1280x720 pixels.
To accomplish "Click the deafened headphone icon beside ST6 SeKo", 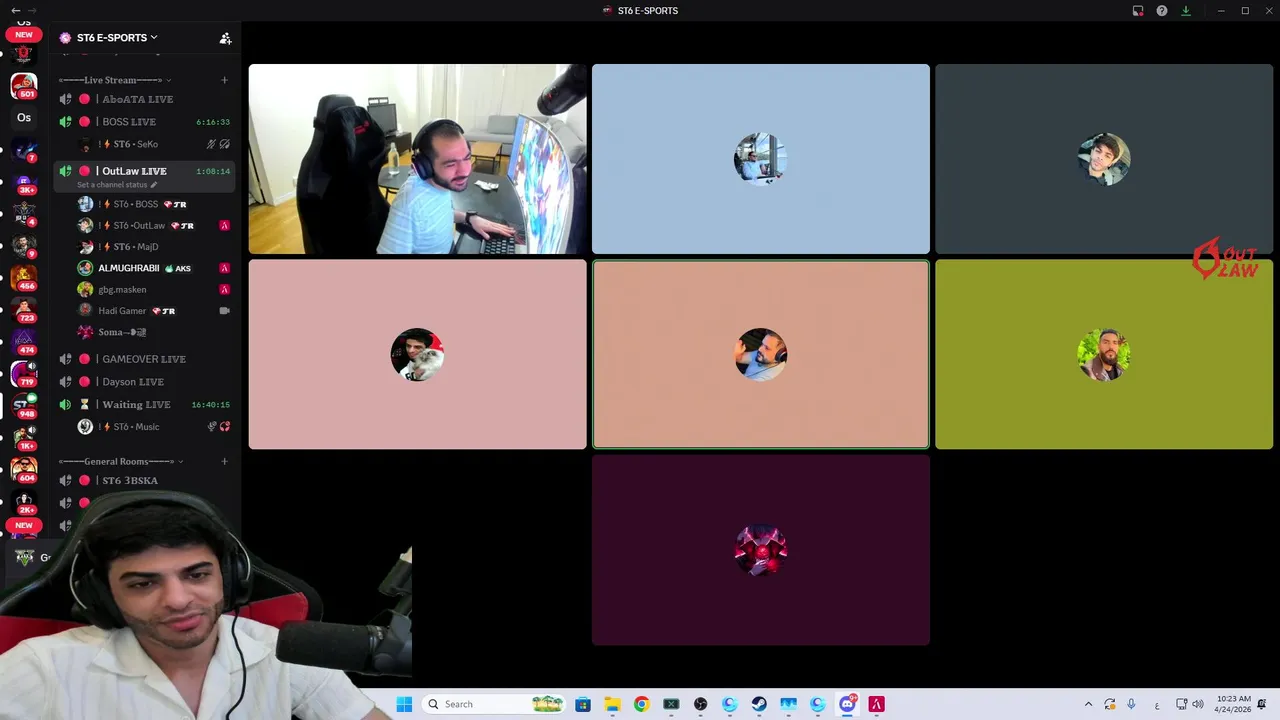I will click(x=225, y=144).
